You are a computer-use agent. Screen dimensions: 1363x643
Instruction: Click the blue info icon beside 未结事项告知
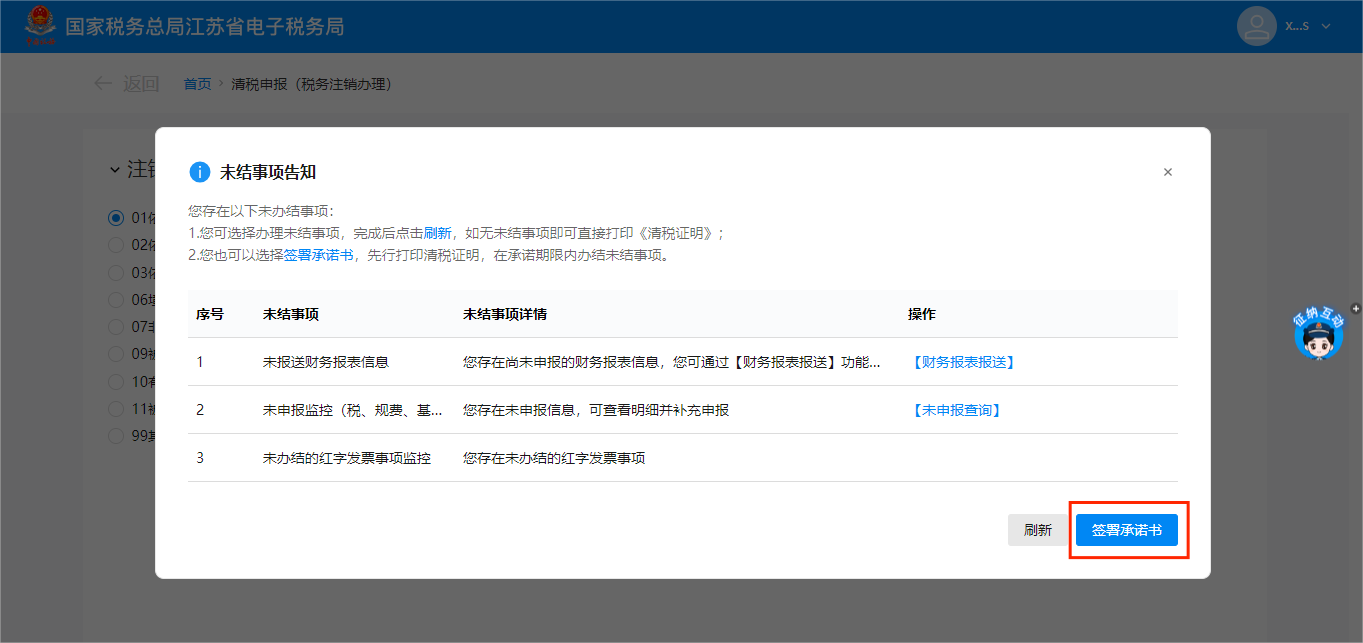[199, 172]
